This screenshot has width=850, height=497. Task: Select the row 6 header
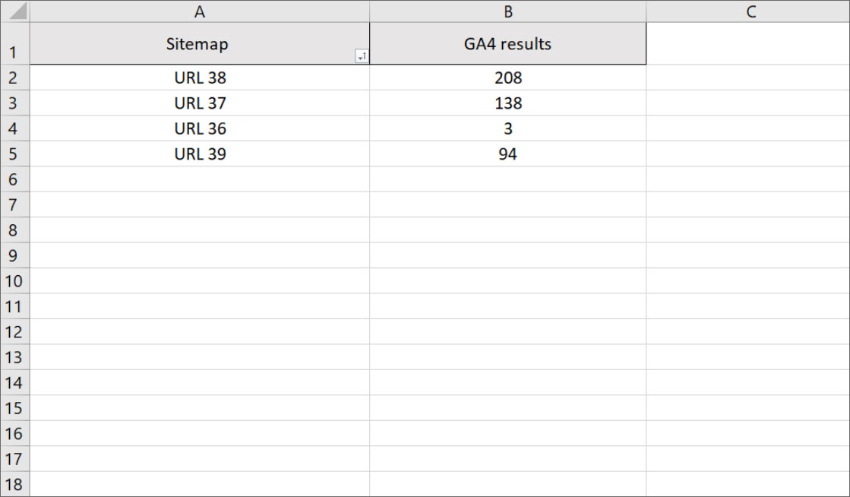(15, 179)
